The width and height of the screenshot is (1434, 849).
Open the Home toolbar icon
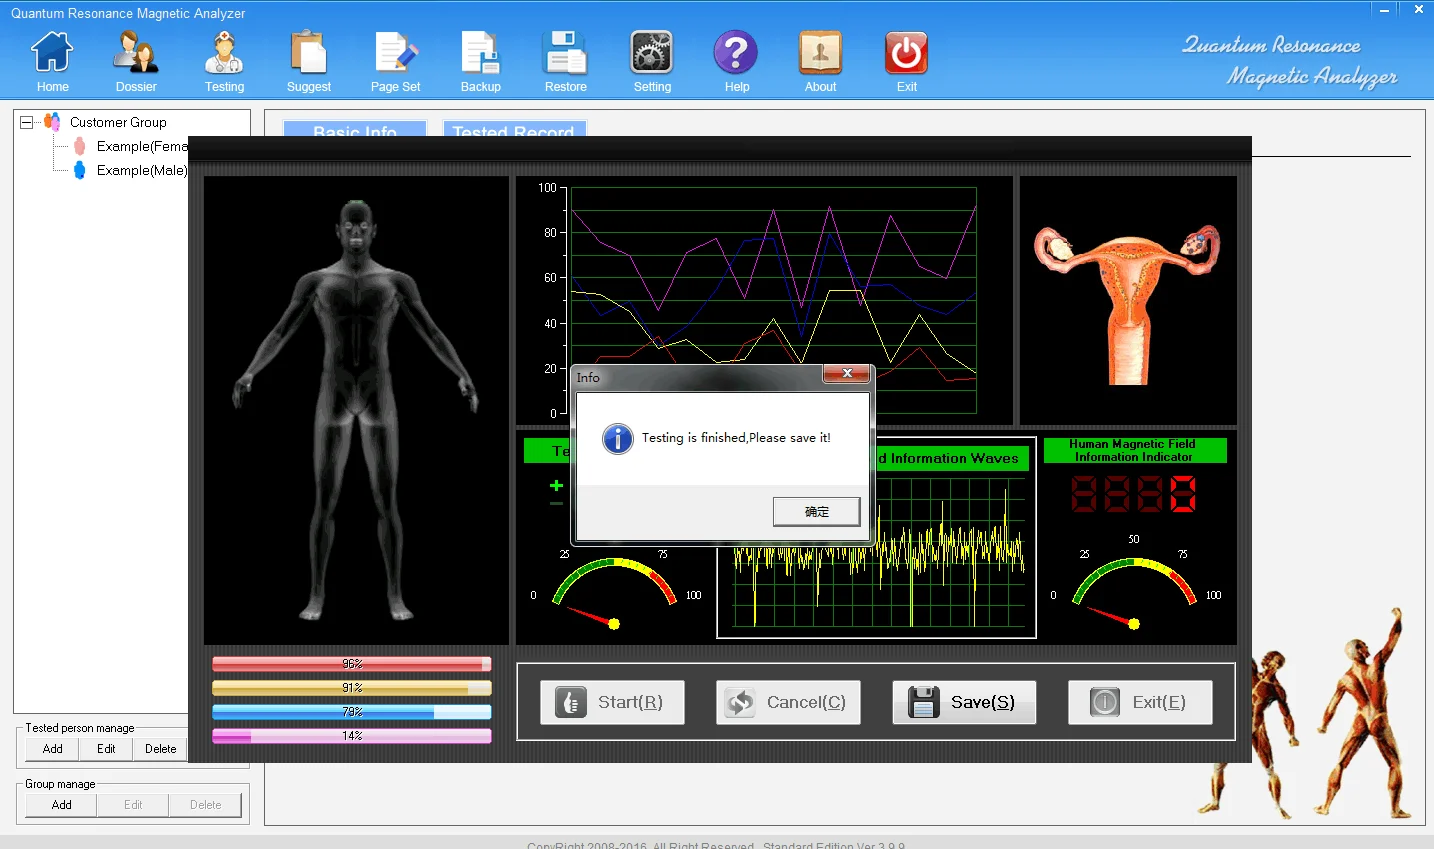pyautogui.click(x=52, y=54)
